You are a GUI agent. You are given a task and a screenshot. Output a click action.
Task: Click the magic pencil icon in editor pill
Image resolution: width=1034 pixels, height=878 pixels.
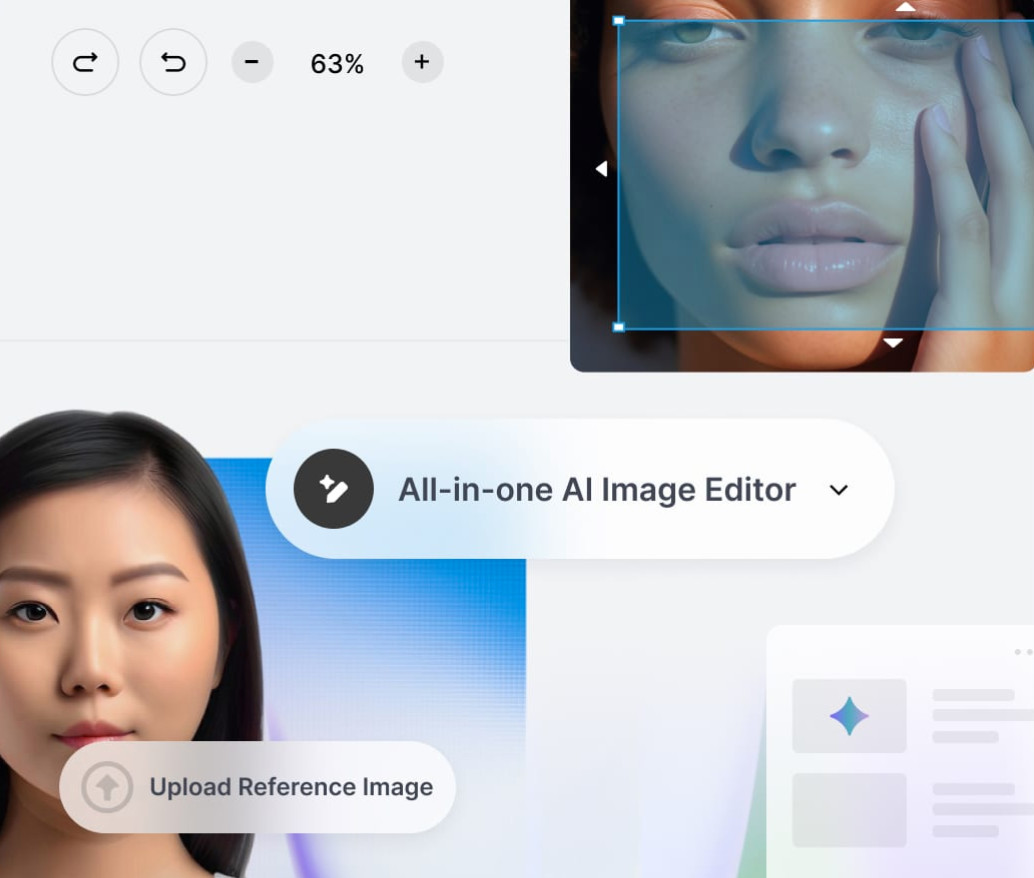(333, 489)
